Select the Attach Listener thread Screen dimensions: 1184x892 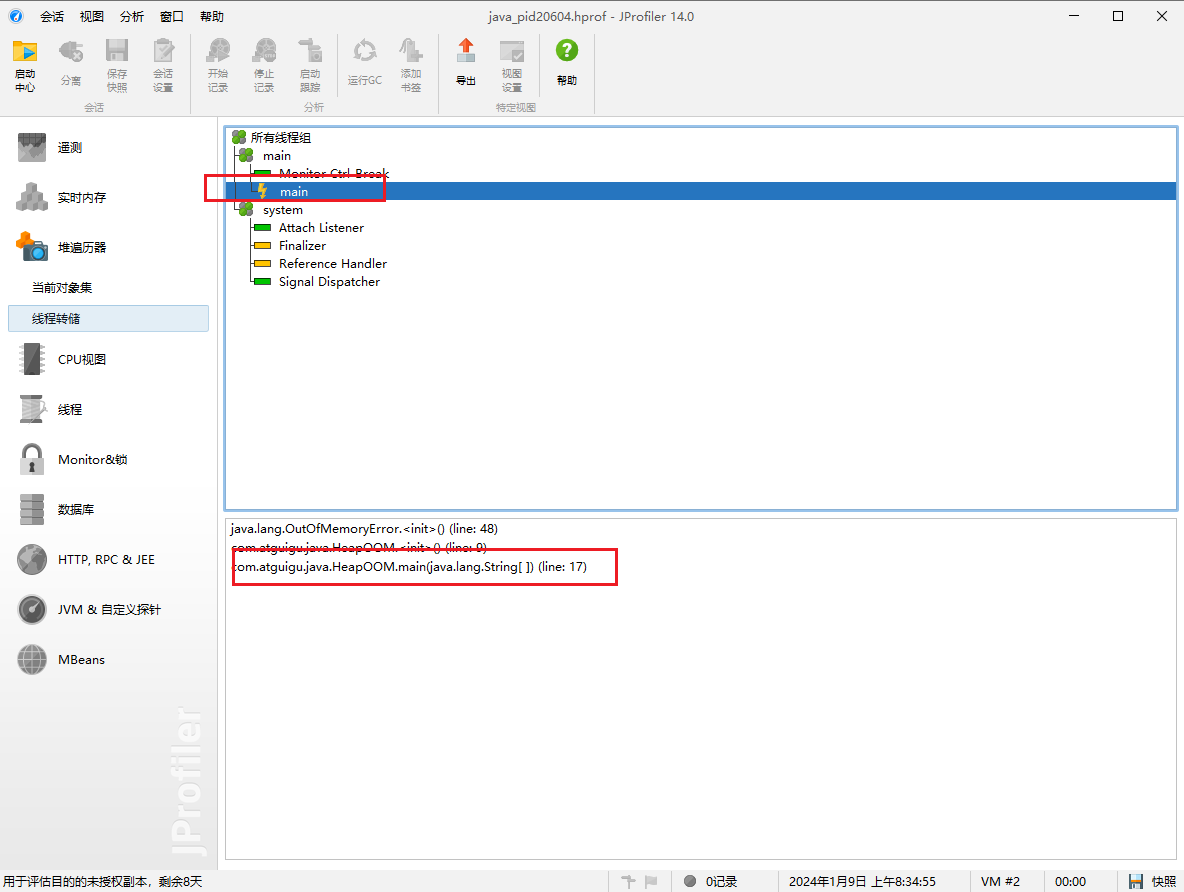click(x=321, y=227)
